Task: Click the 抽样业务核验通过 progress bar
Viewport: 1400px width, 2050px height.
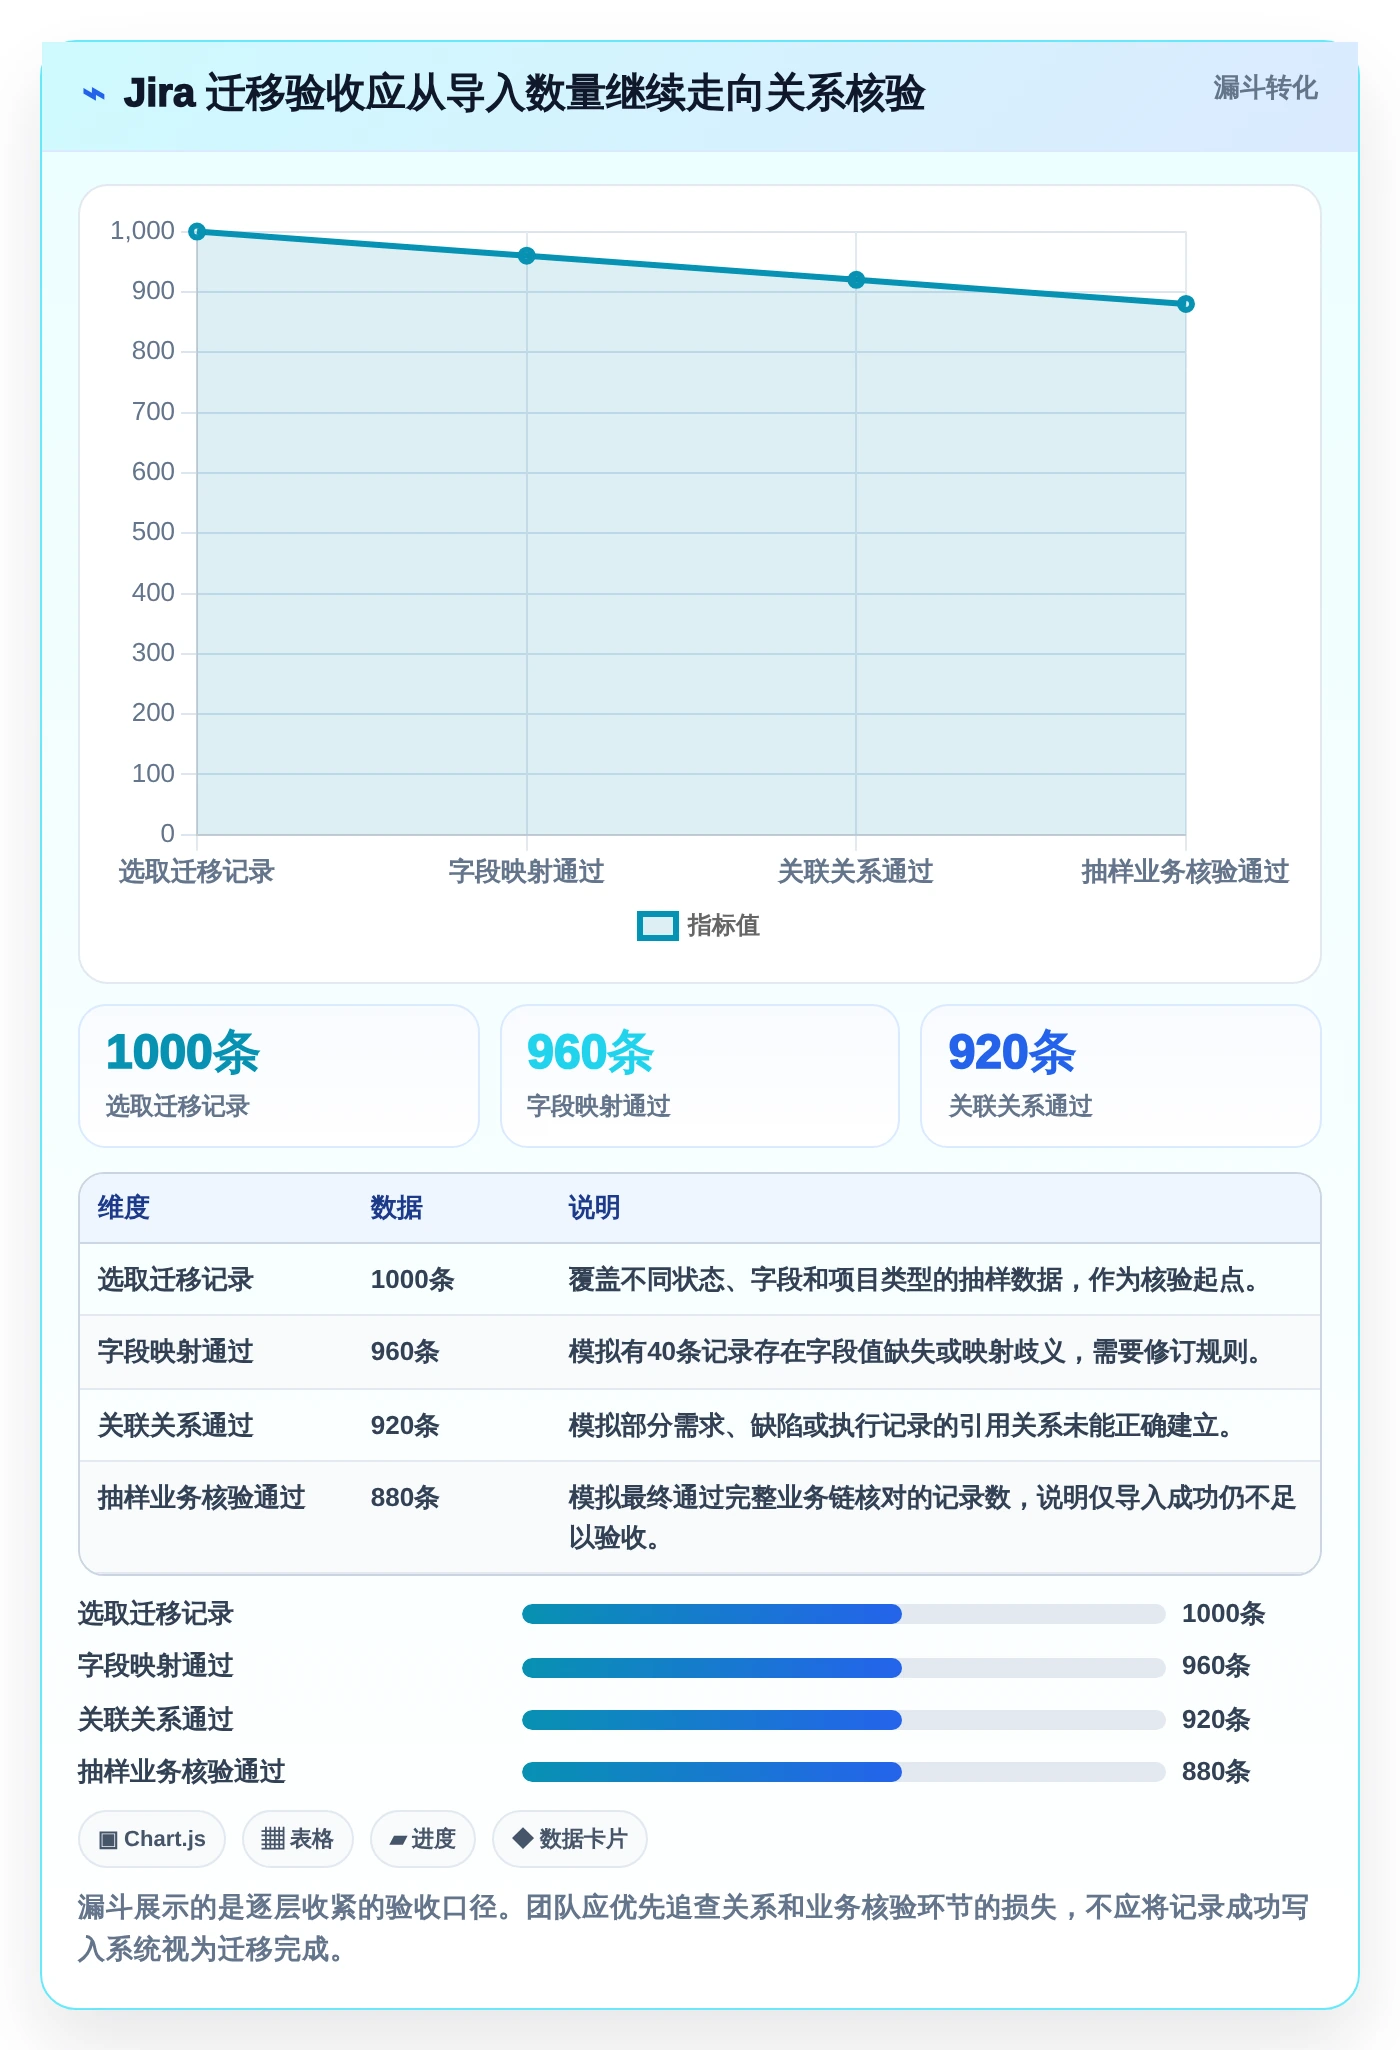Action: point(844,1772)
